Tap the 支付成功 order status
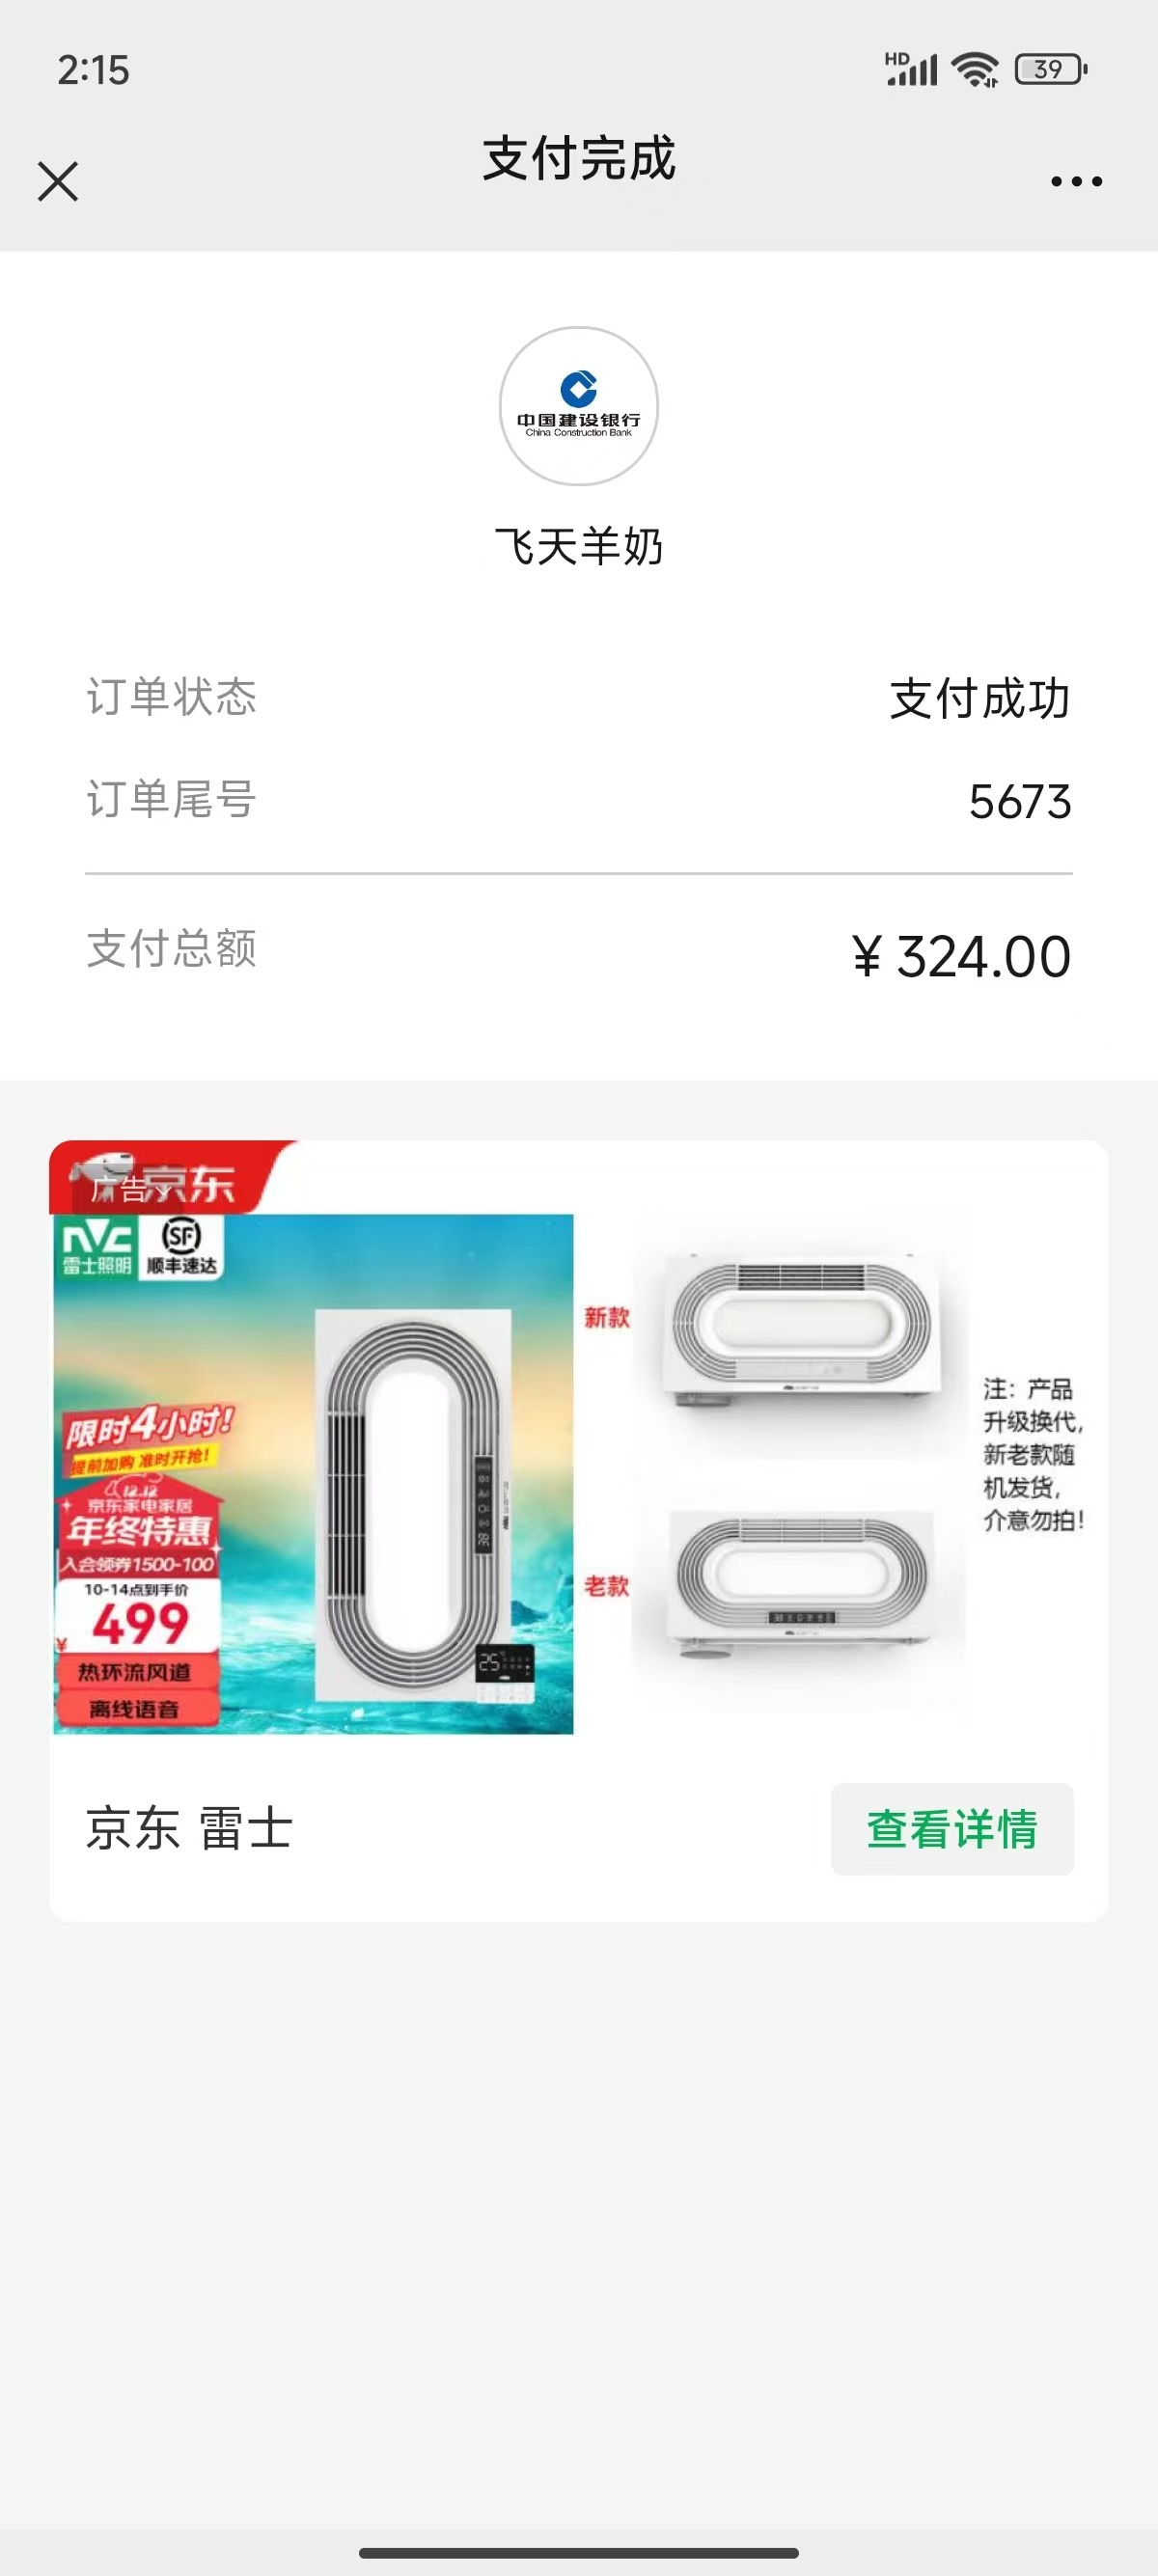This screenshot has height=2576, width=1158. pos(980,698)
